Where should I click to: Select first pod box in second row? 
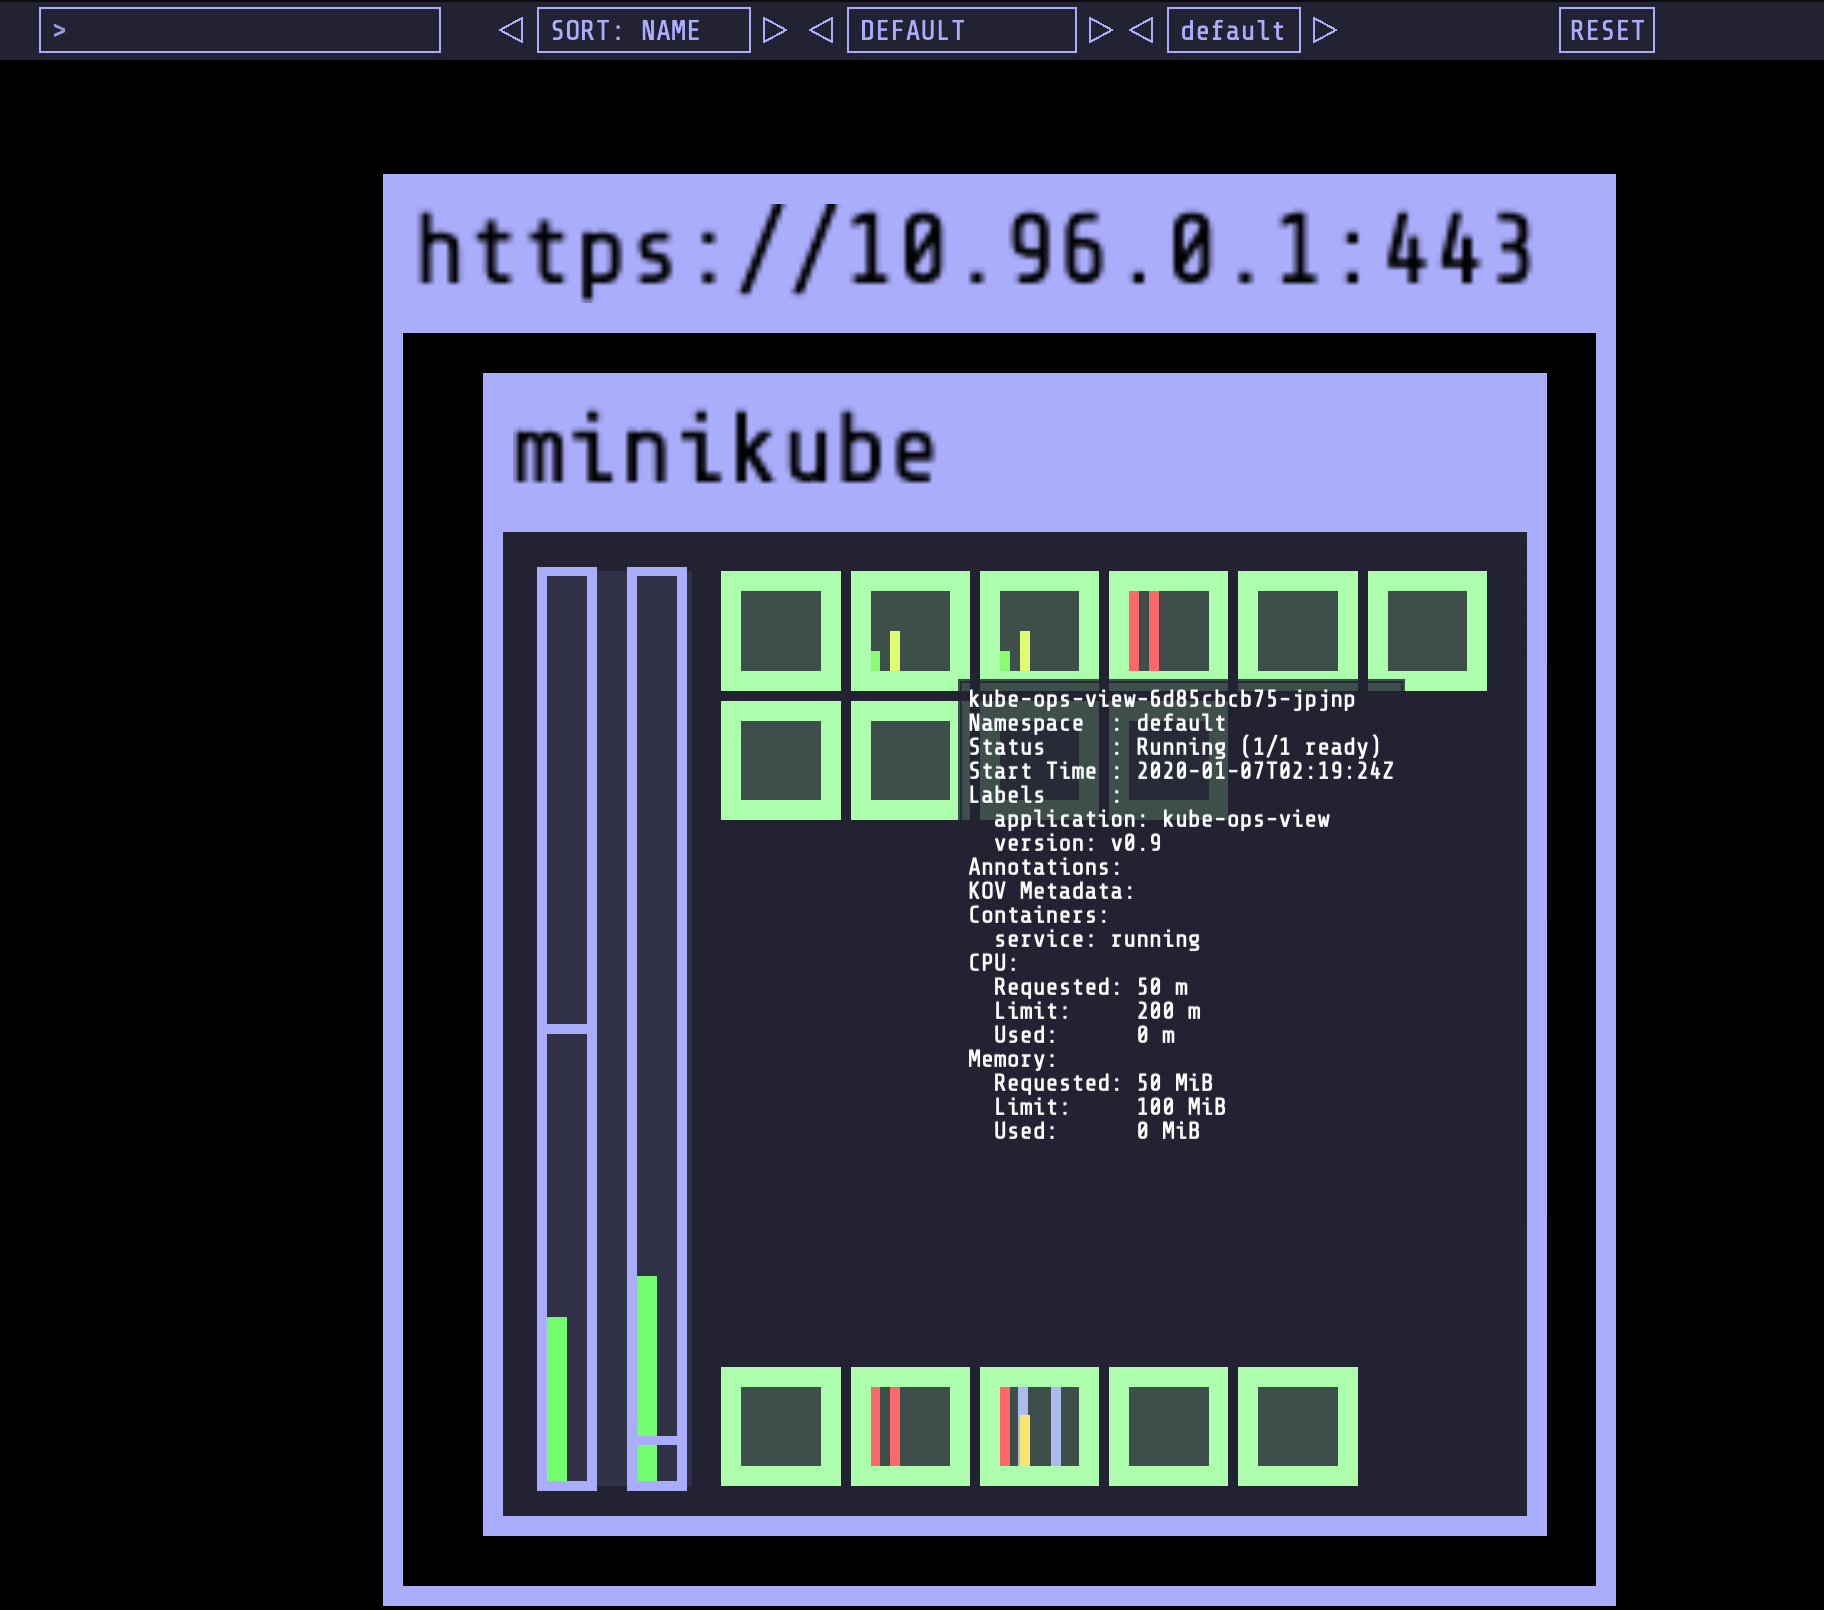(780, 760)
